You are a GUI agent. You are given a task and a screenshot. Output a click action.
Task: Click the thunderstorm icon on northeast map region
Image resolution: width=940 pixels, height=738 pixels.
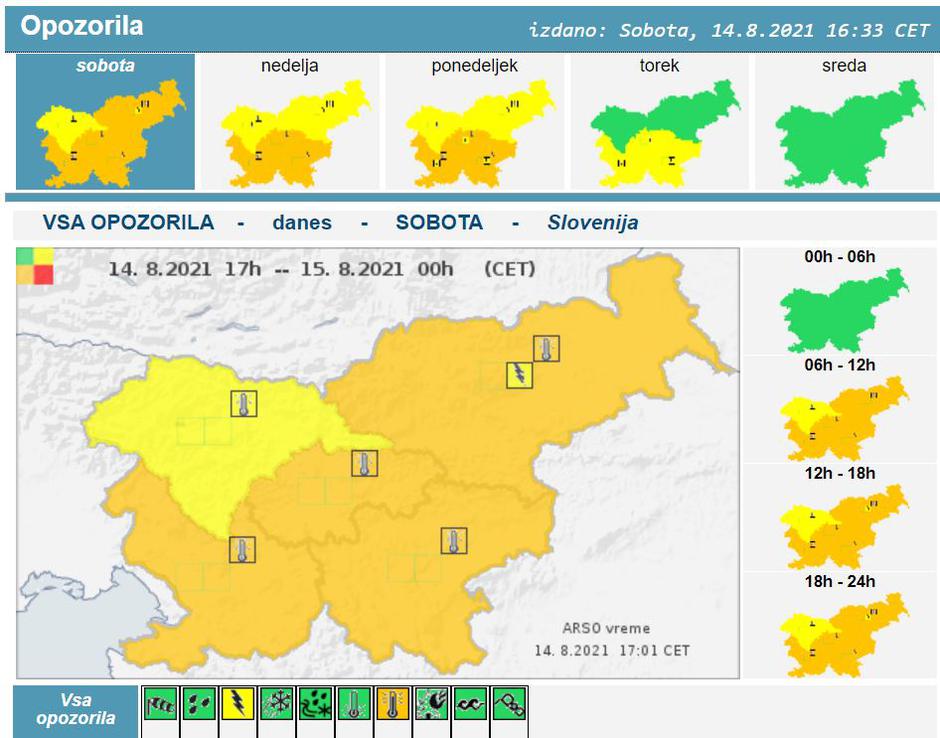coord(519,375)
